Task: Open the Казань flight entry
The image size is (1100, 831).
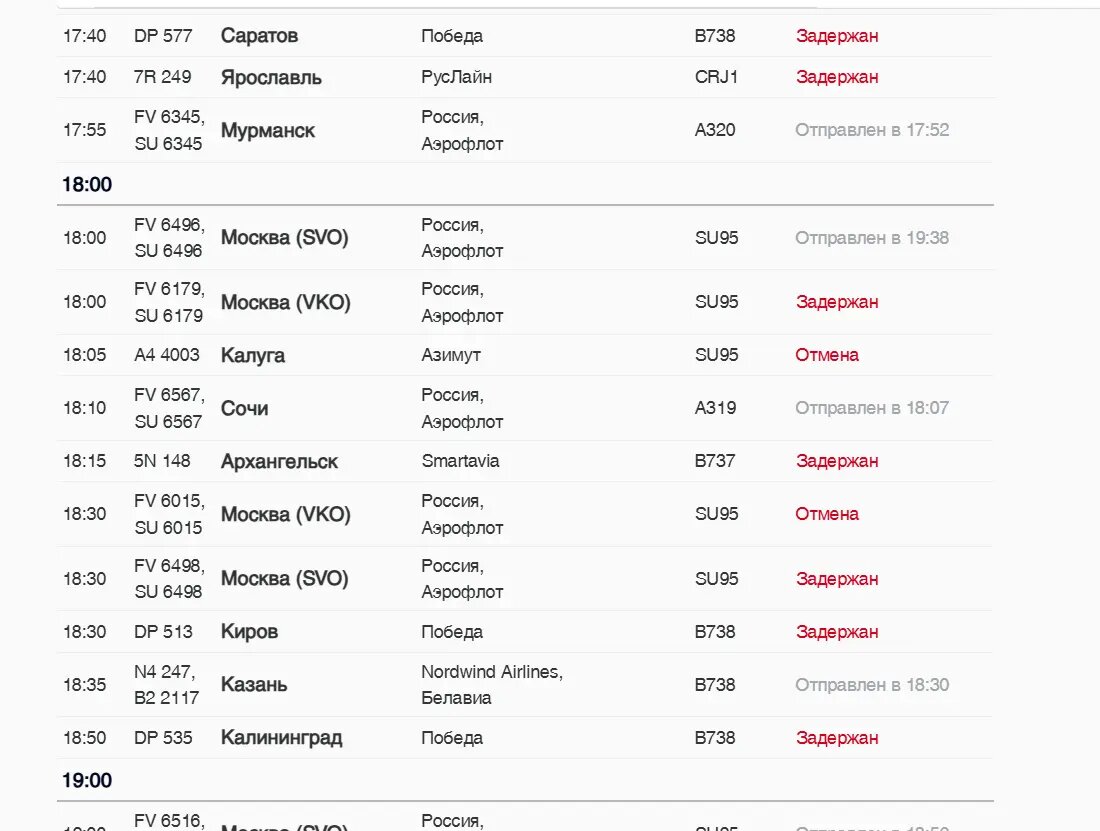Action: 254,685
